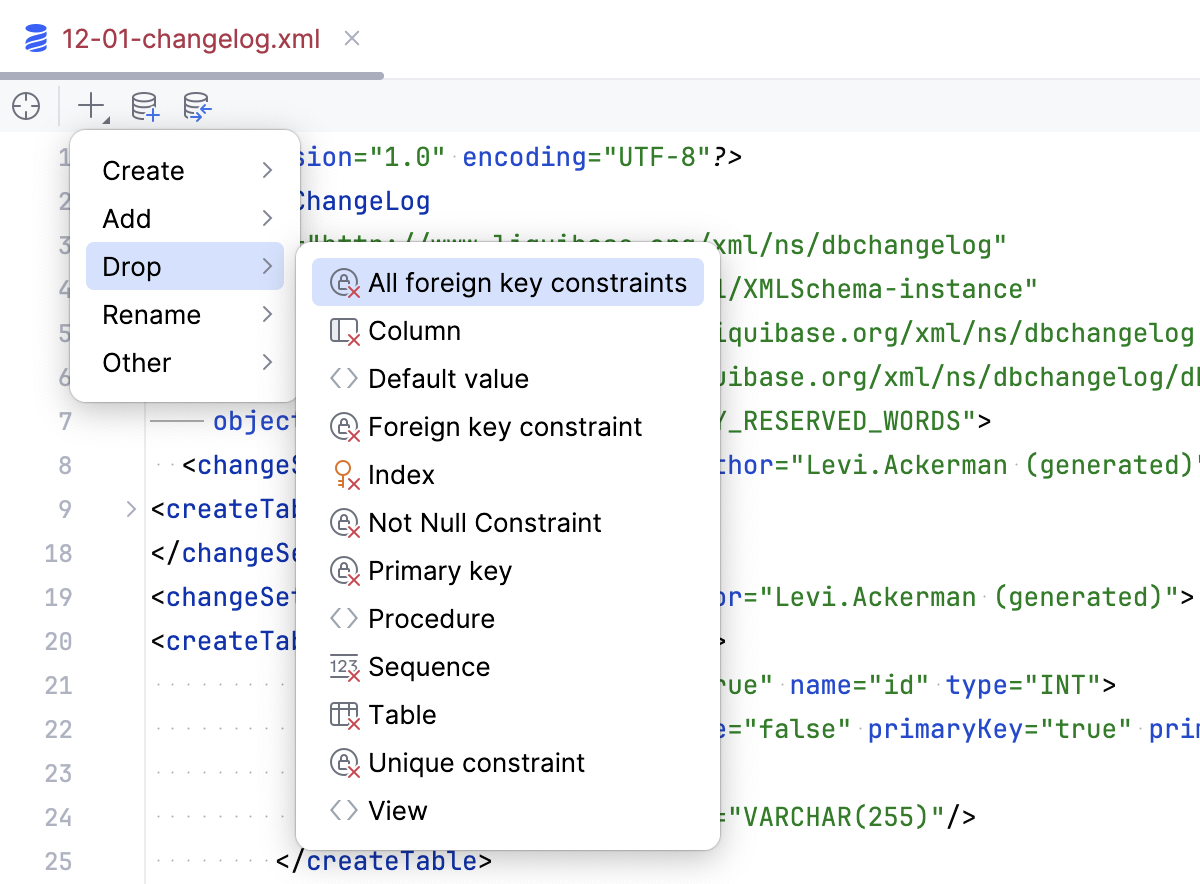Click the column icon with red X beside Column

point(342,330)
